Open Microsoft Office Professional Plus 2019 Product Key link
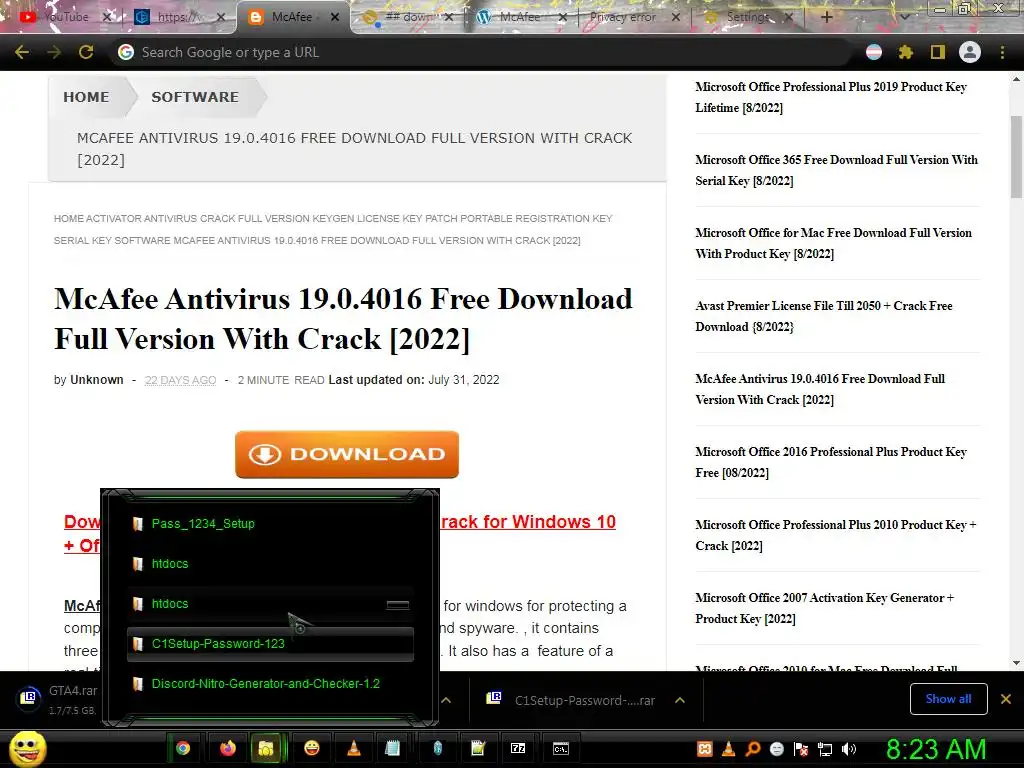Image resolution: width=1024 pixels, height=768 pixels. click(831, 97)
